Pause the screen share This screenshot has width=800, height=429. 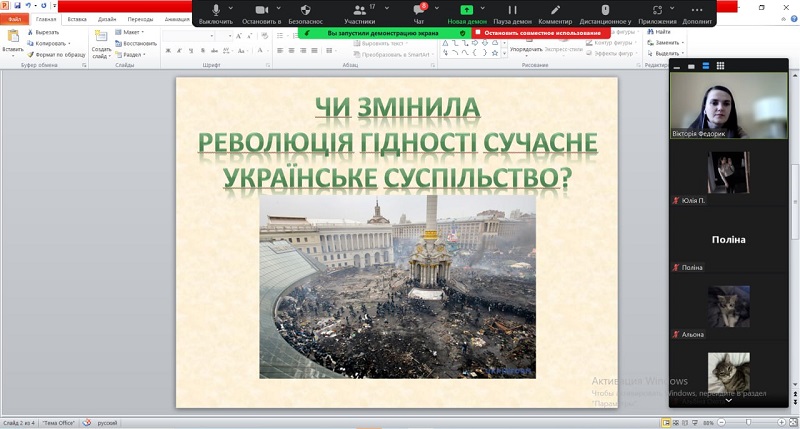pyautogui.click(x=513, y=11)
